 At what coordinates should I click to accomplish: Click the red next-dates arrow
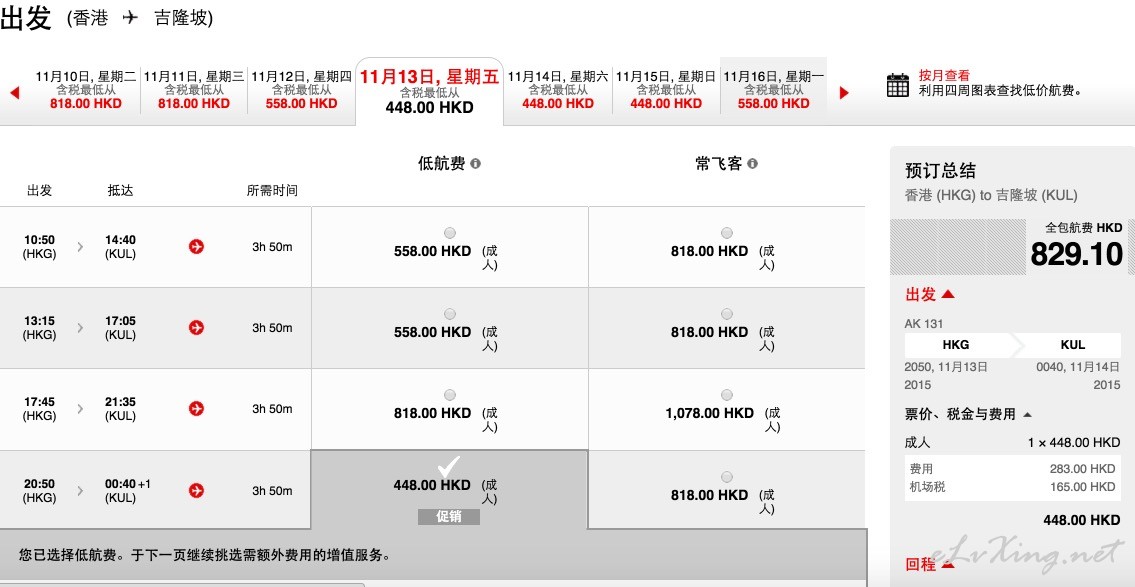pos(843,93)
